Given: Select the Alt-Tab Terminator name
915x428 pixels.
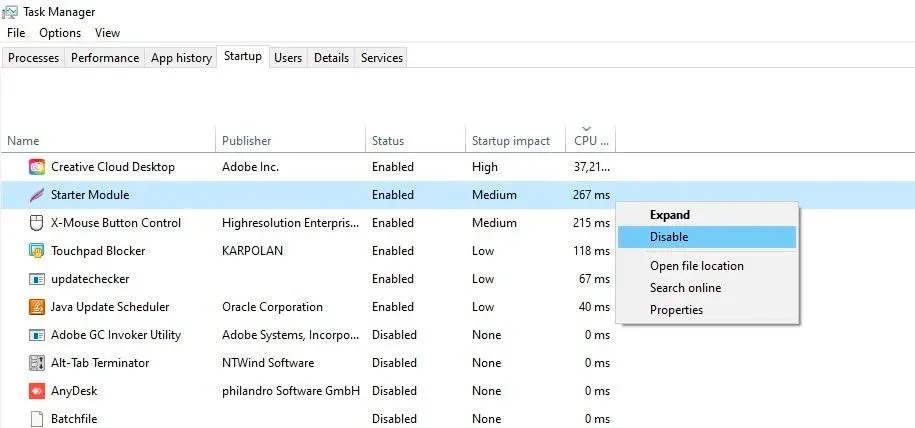Looking at the screenshot, I should (100, 363).
